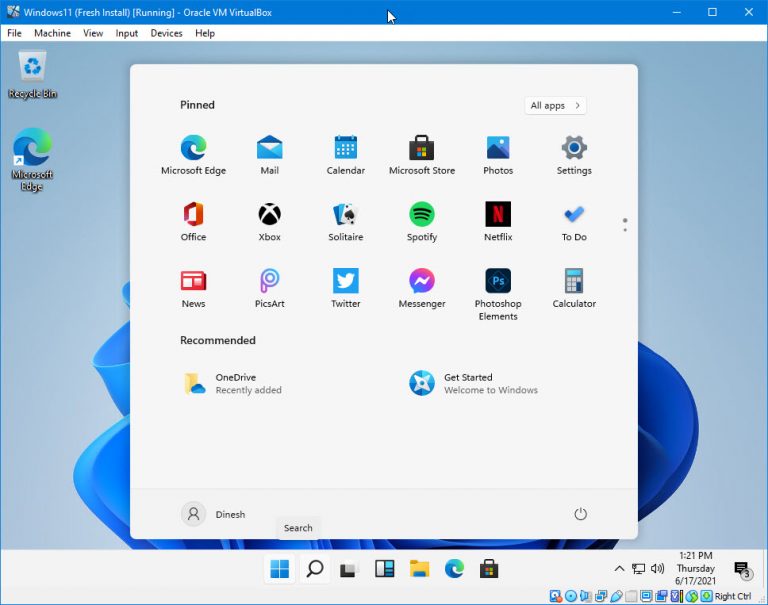This screenshot has height=605, width=768.
Task: Open the VirtualBox View menu
Action: point(93,33)
